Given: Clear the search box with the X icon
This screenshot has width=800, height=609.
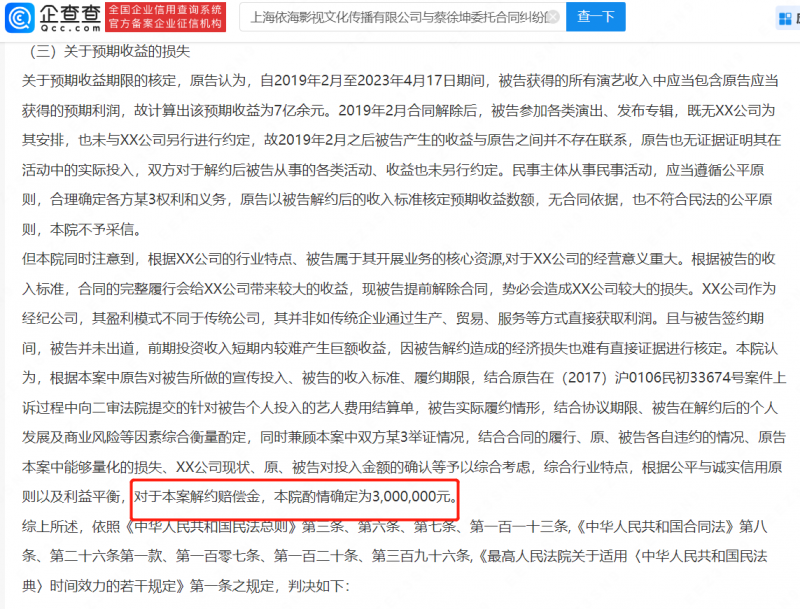Looking at the screenshot, I should [x=554, y=17].
